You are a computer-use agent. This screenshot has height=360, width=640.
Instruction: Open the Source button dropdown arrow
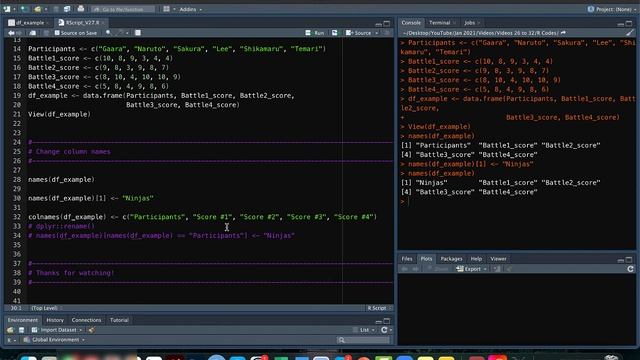pyautogui.click(x=376, y=33)
